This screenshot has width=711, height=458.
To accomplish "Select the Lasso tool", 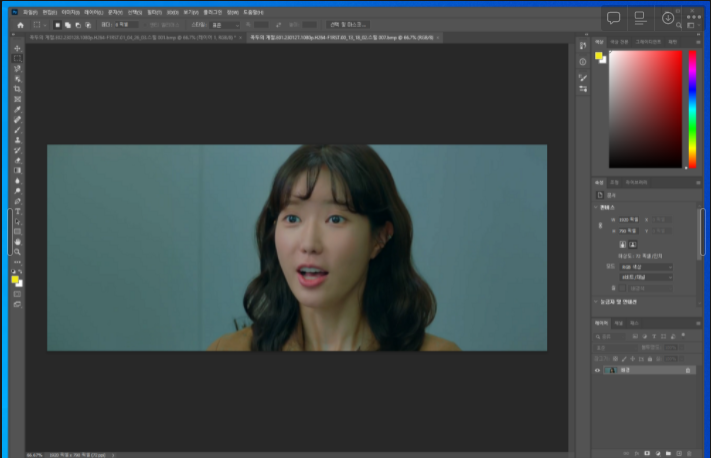I will (17, 68).
